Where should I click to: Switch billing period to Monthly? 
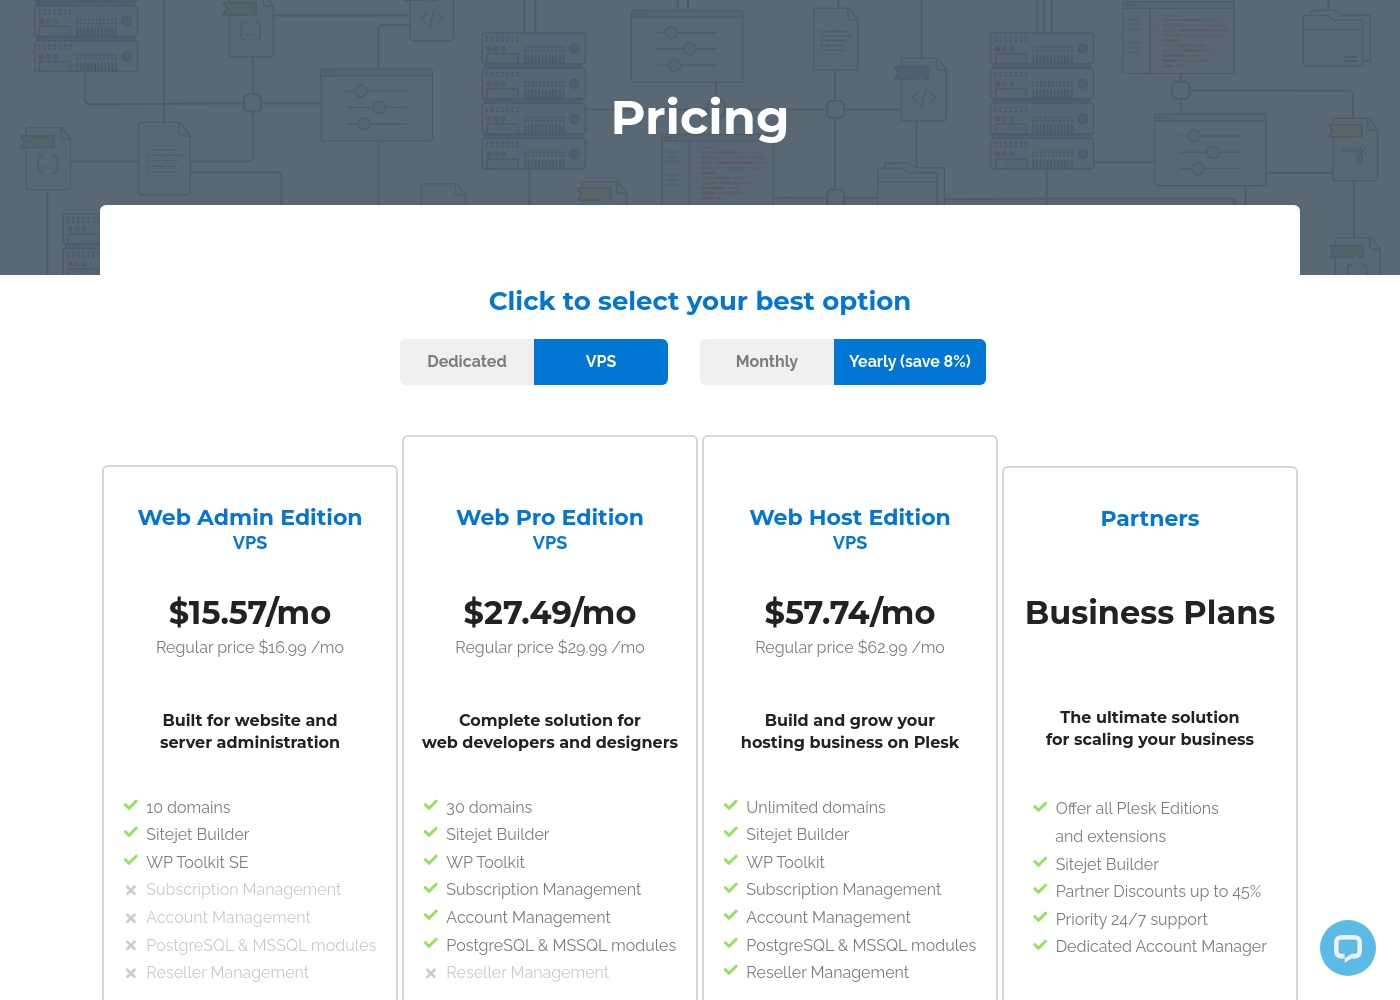click(767, 362)
